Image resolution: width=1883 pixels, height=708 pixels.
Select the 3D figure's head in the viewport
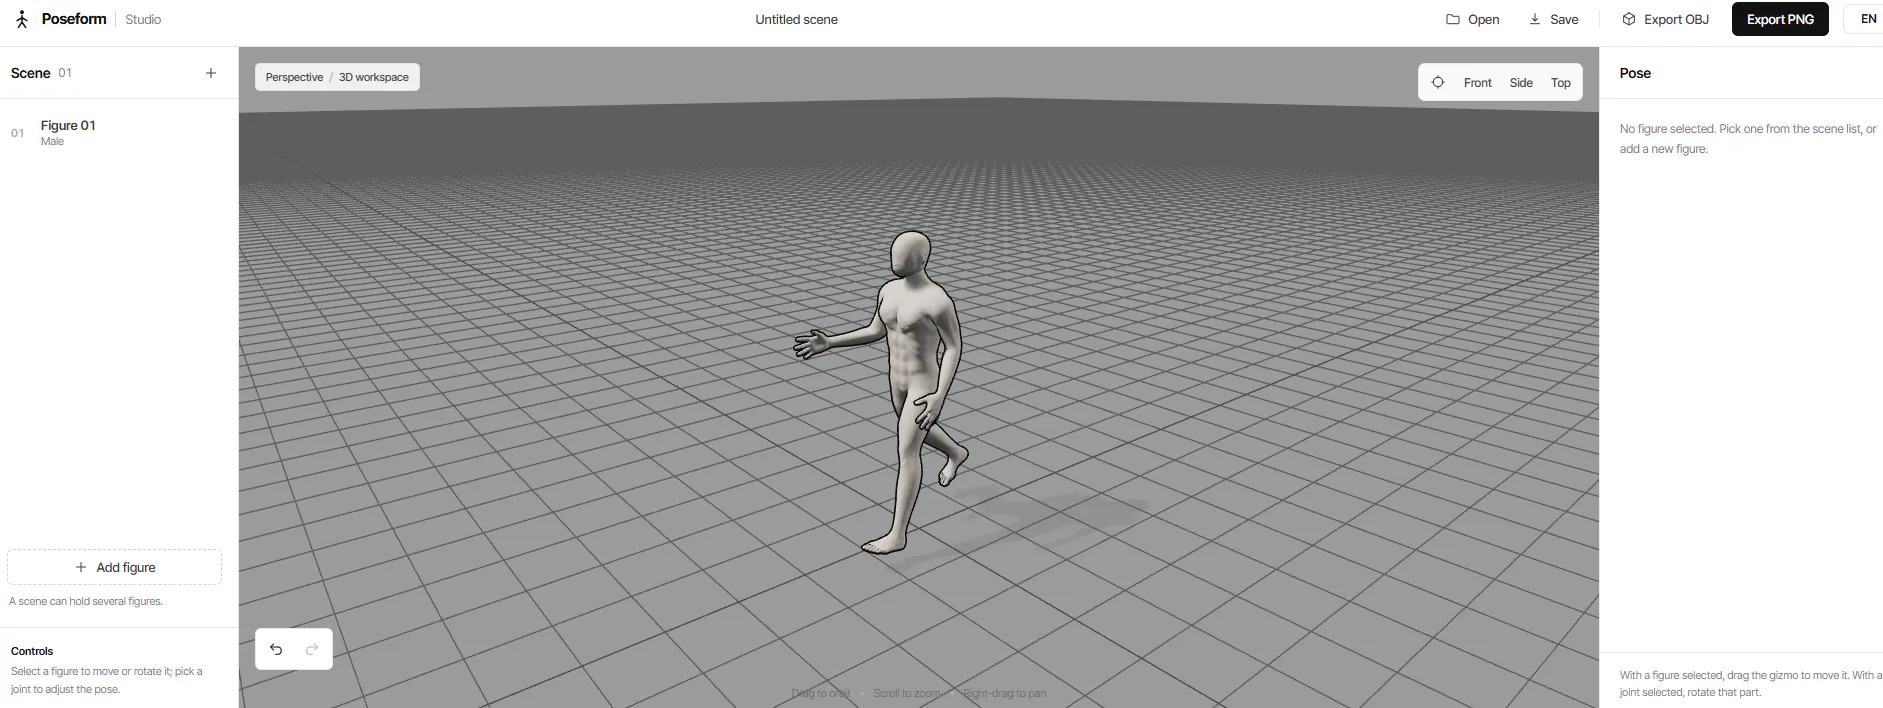point(910,254)
